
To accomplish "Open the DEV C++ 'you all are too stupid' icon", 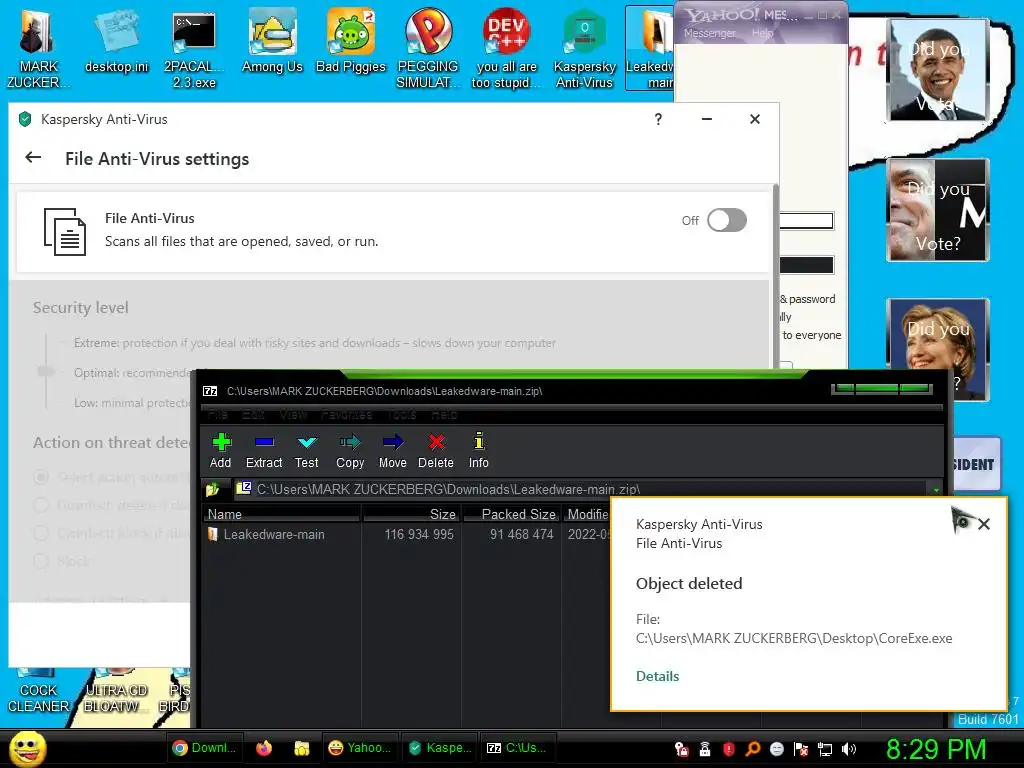I will [506, 47].
